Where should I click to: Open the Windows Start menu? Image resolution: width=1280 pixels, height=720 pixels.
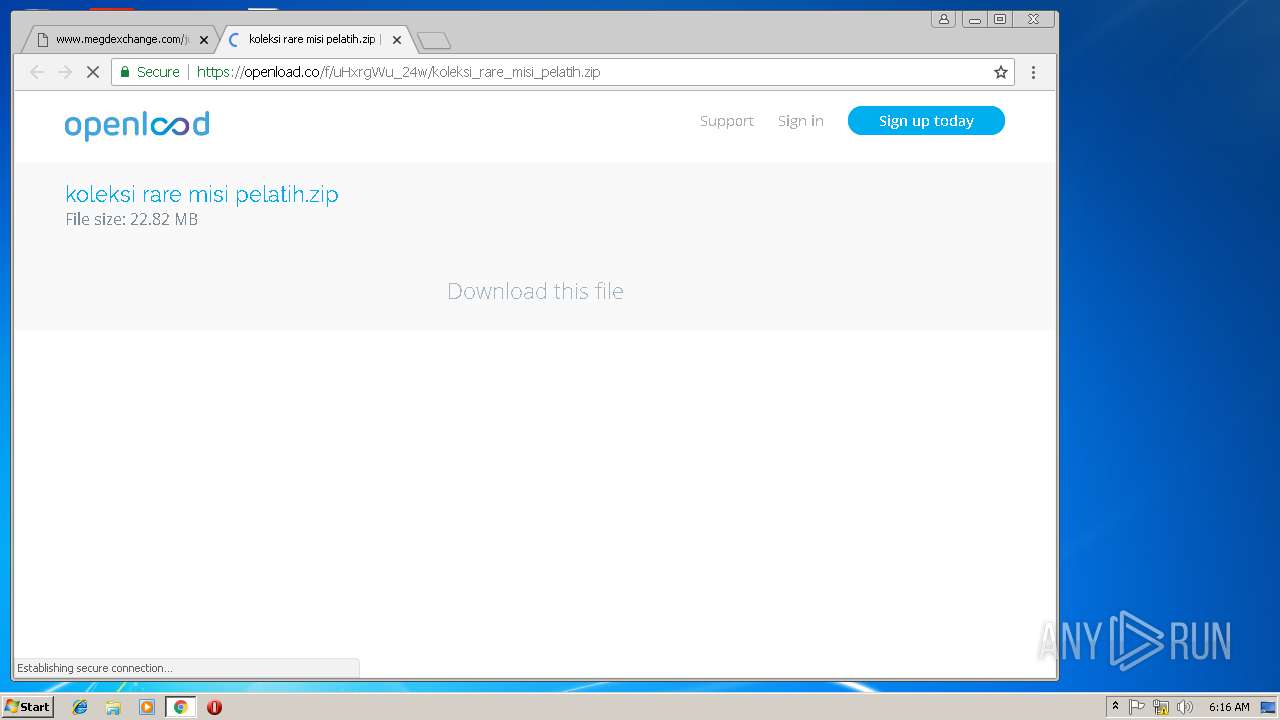[28, 707]
